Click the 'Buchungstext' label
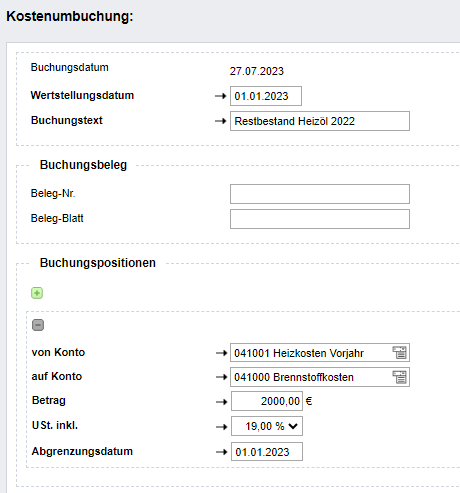The width and height of the screenshot is (460, 493). [67, 120]
